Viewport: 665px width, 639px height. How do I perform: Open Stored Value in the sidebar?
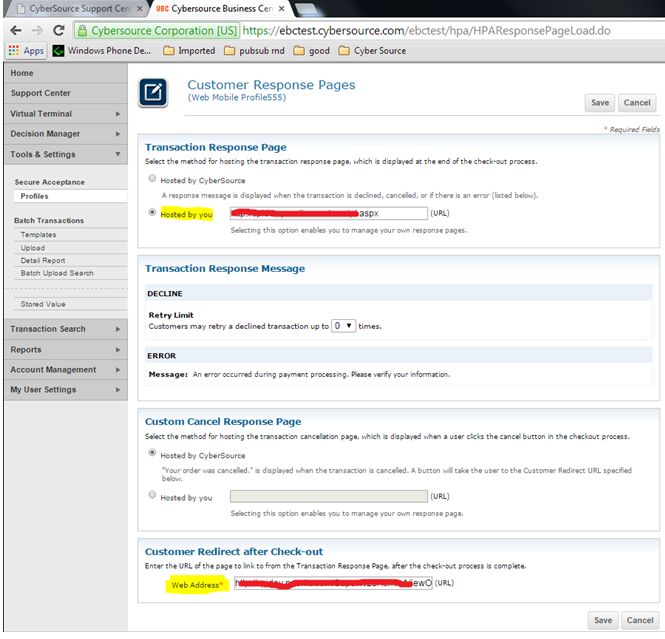[x=70, y=304]
